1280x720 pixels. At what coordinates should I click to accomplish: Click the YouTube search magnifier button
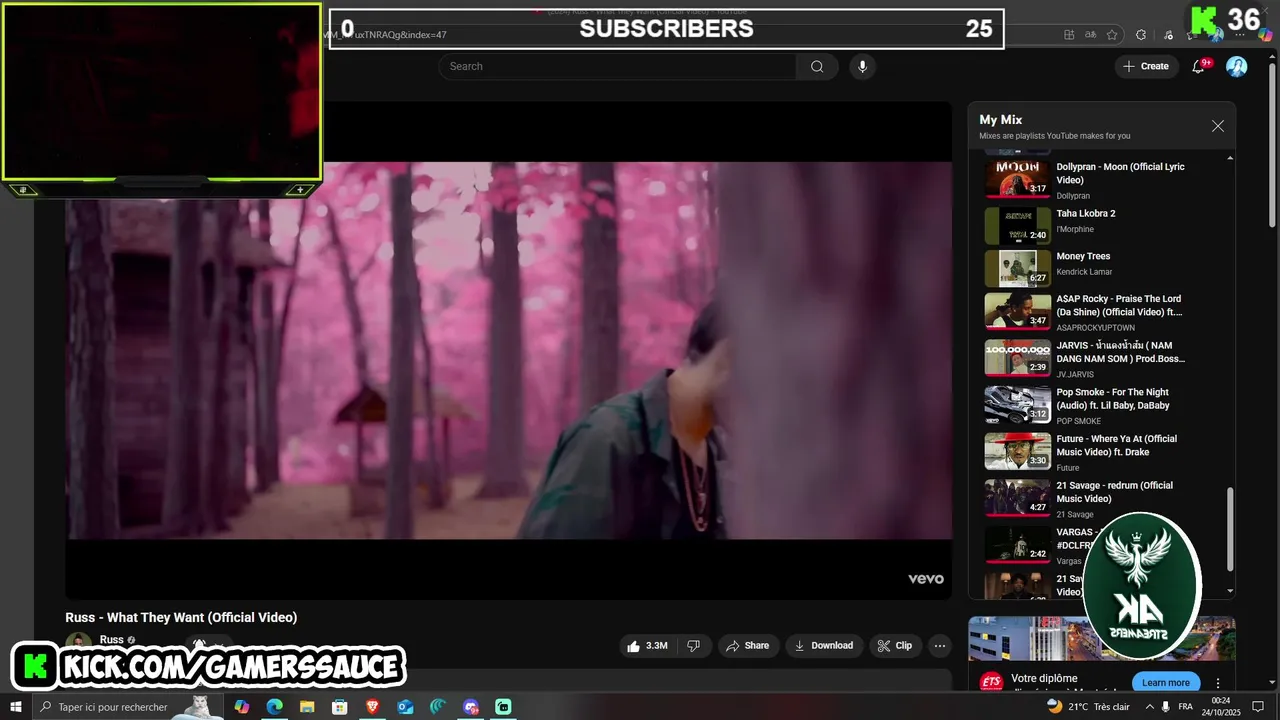tap(817, 66)
